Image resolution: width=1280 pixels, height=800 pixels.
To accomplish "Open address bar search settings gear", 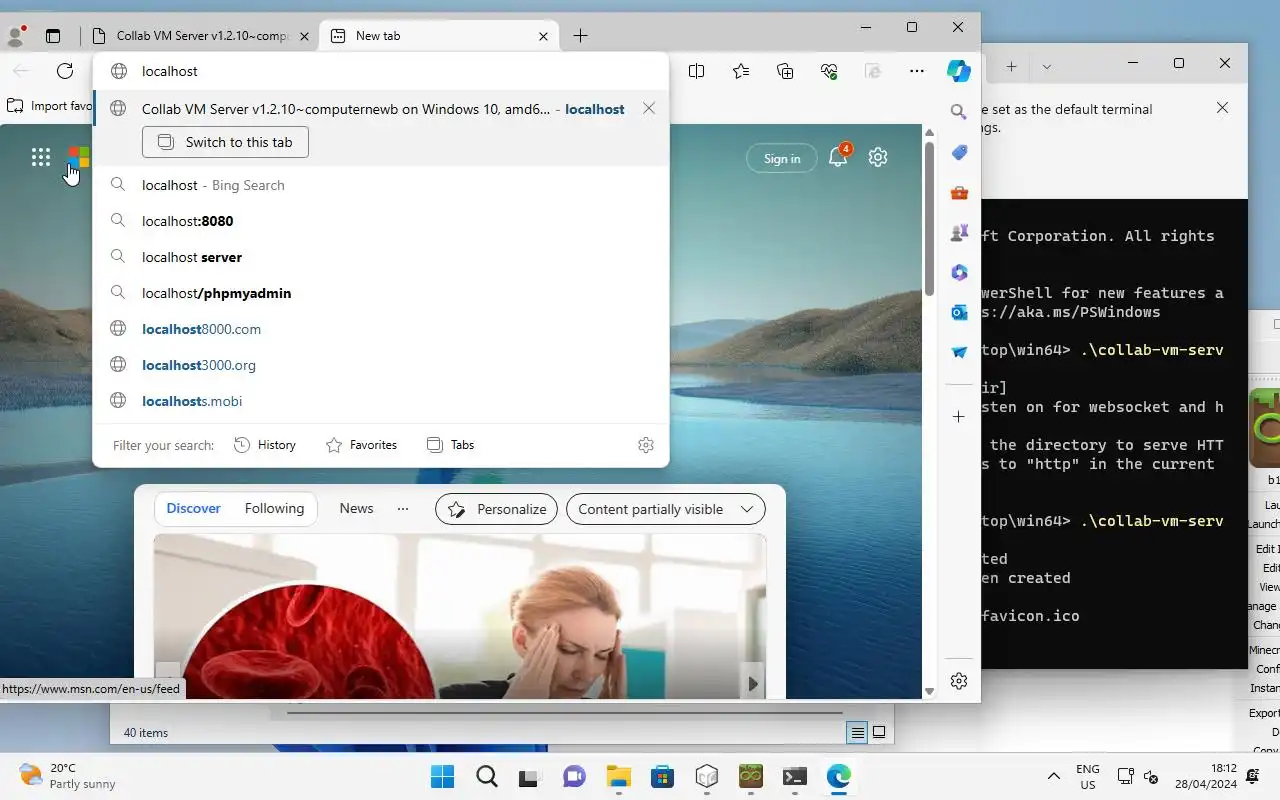I will pyautogui.click(x=646, y=445).
